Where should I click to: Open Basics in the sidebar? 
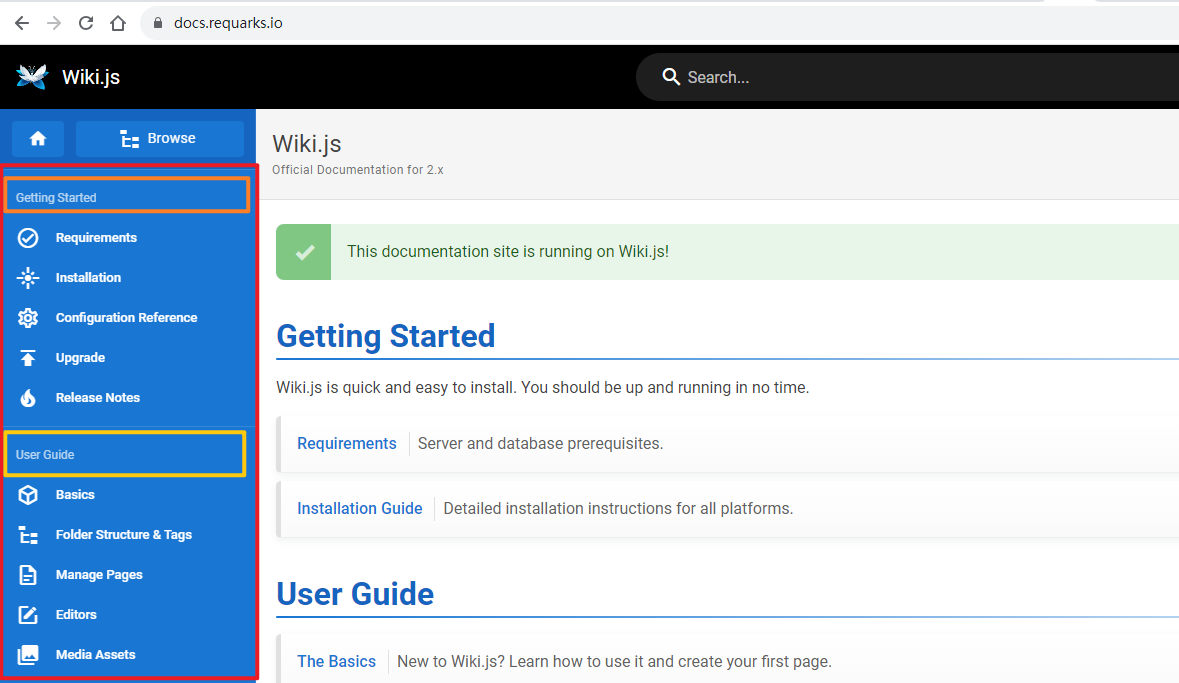pyautogui.click(x=75, y=495)
